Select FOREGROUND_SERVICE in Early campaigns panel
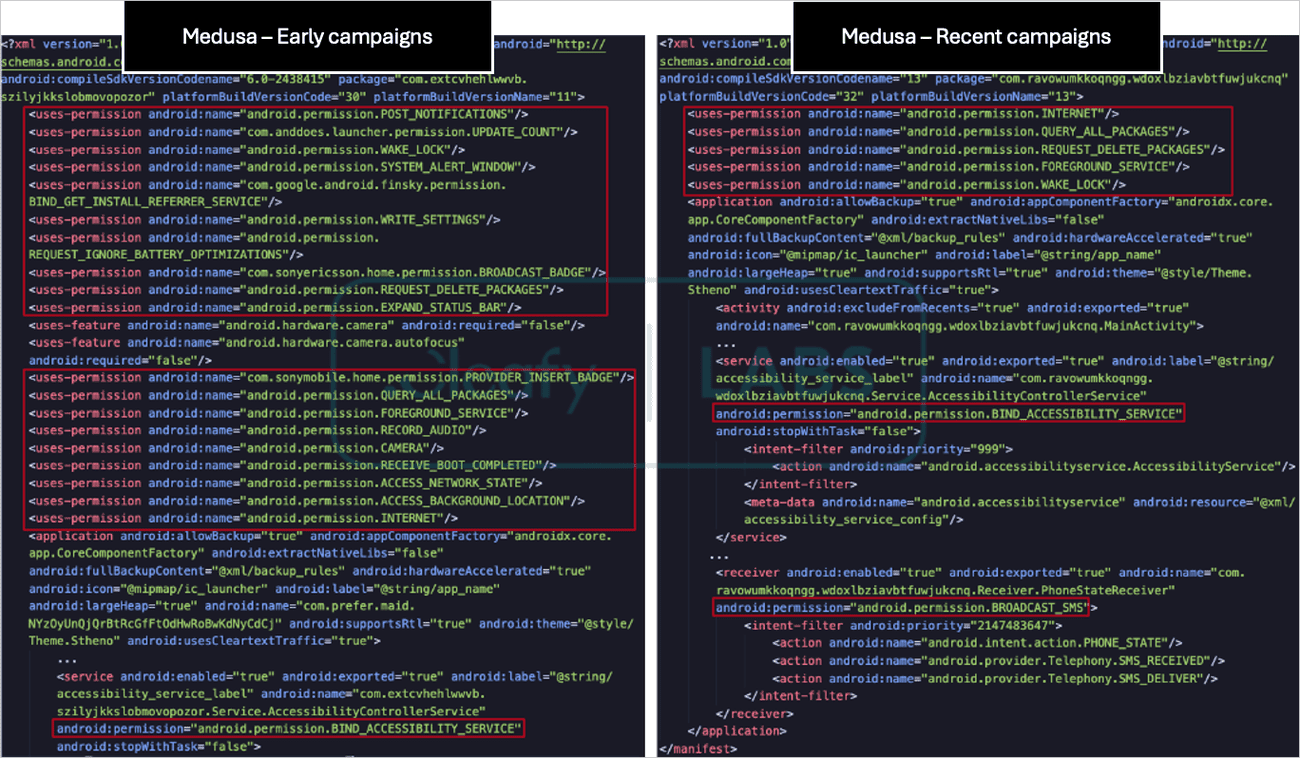 (x=278, y=413)
